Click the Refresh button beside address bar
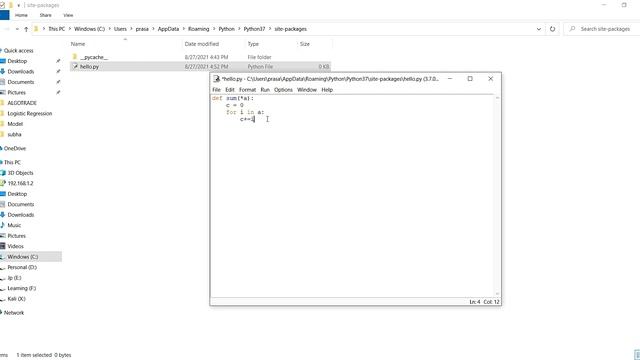Viewport: 640px width, 360px height. click(552, 29)
